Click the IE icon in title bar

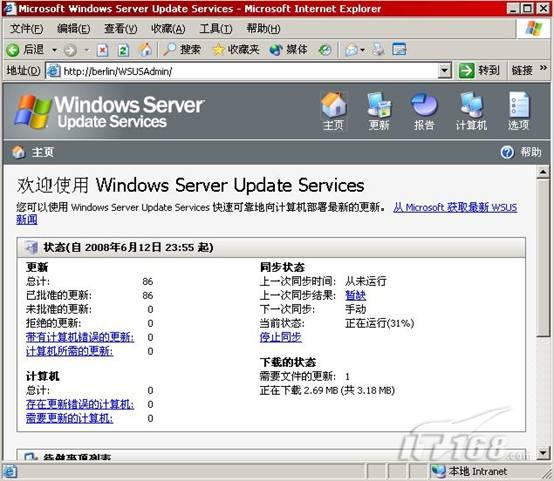click(x=10, y=8)
